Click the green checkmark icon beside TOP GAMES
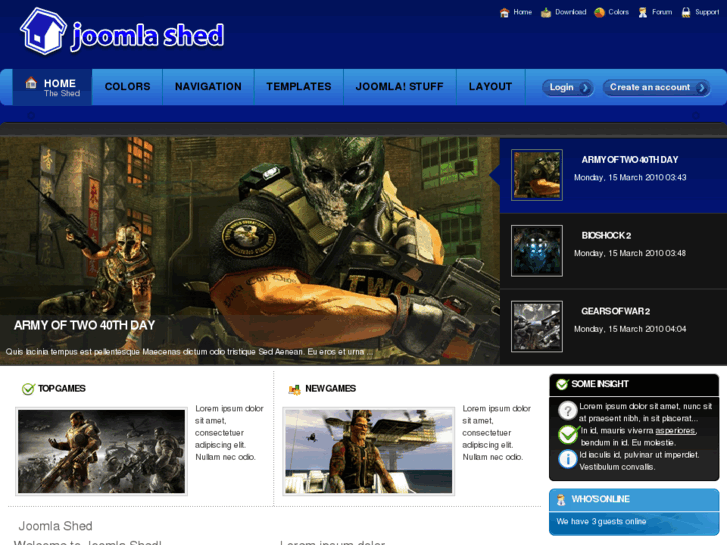727x545 pixels. (x=28, y=389)
